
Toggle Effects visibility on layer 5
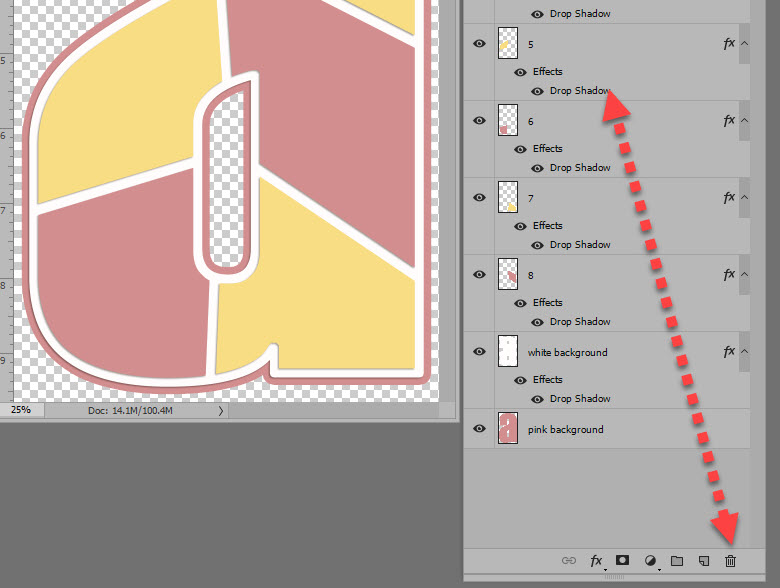[x=520, y=72]
